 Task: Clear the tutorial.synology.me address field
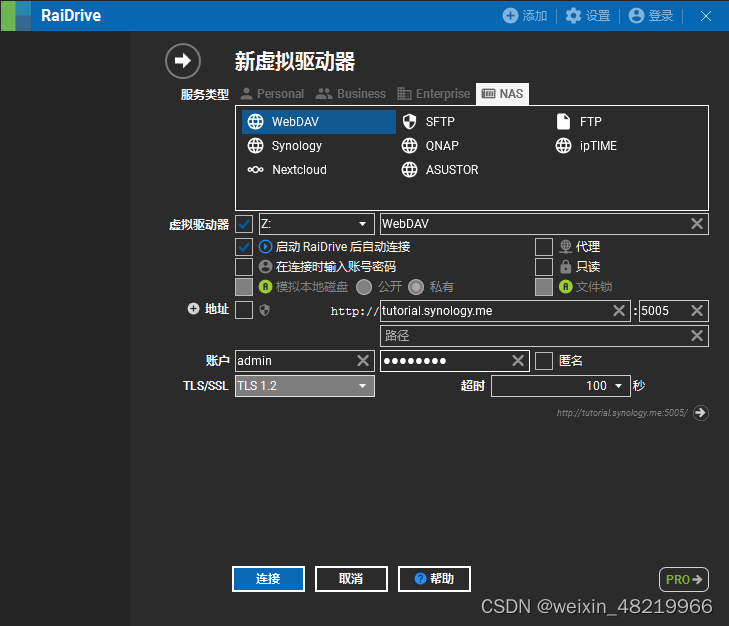(619, 311)
